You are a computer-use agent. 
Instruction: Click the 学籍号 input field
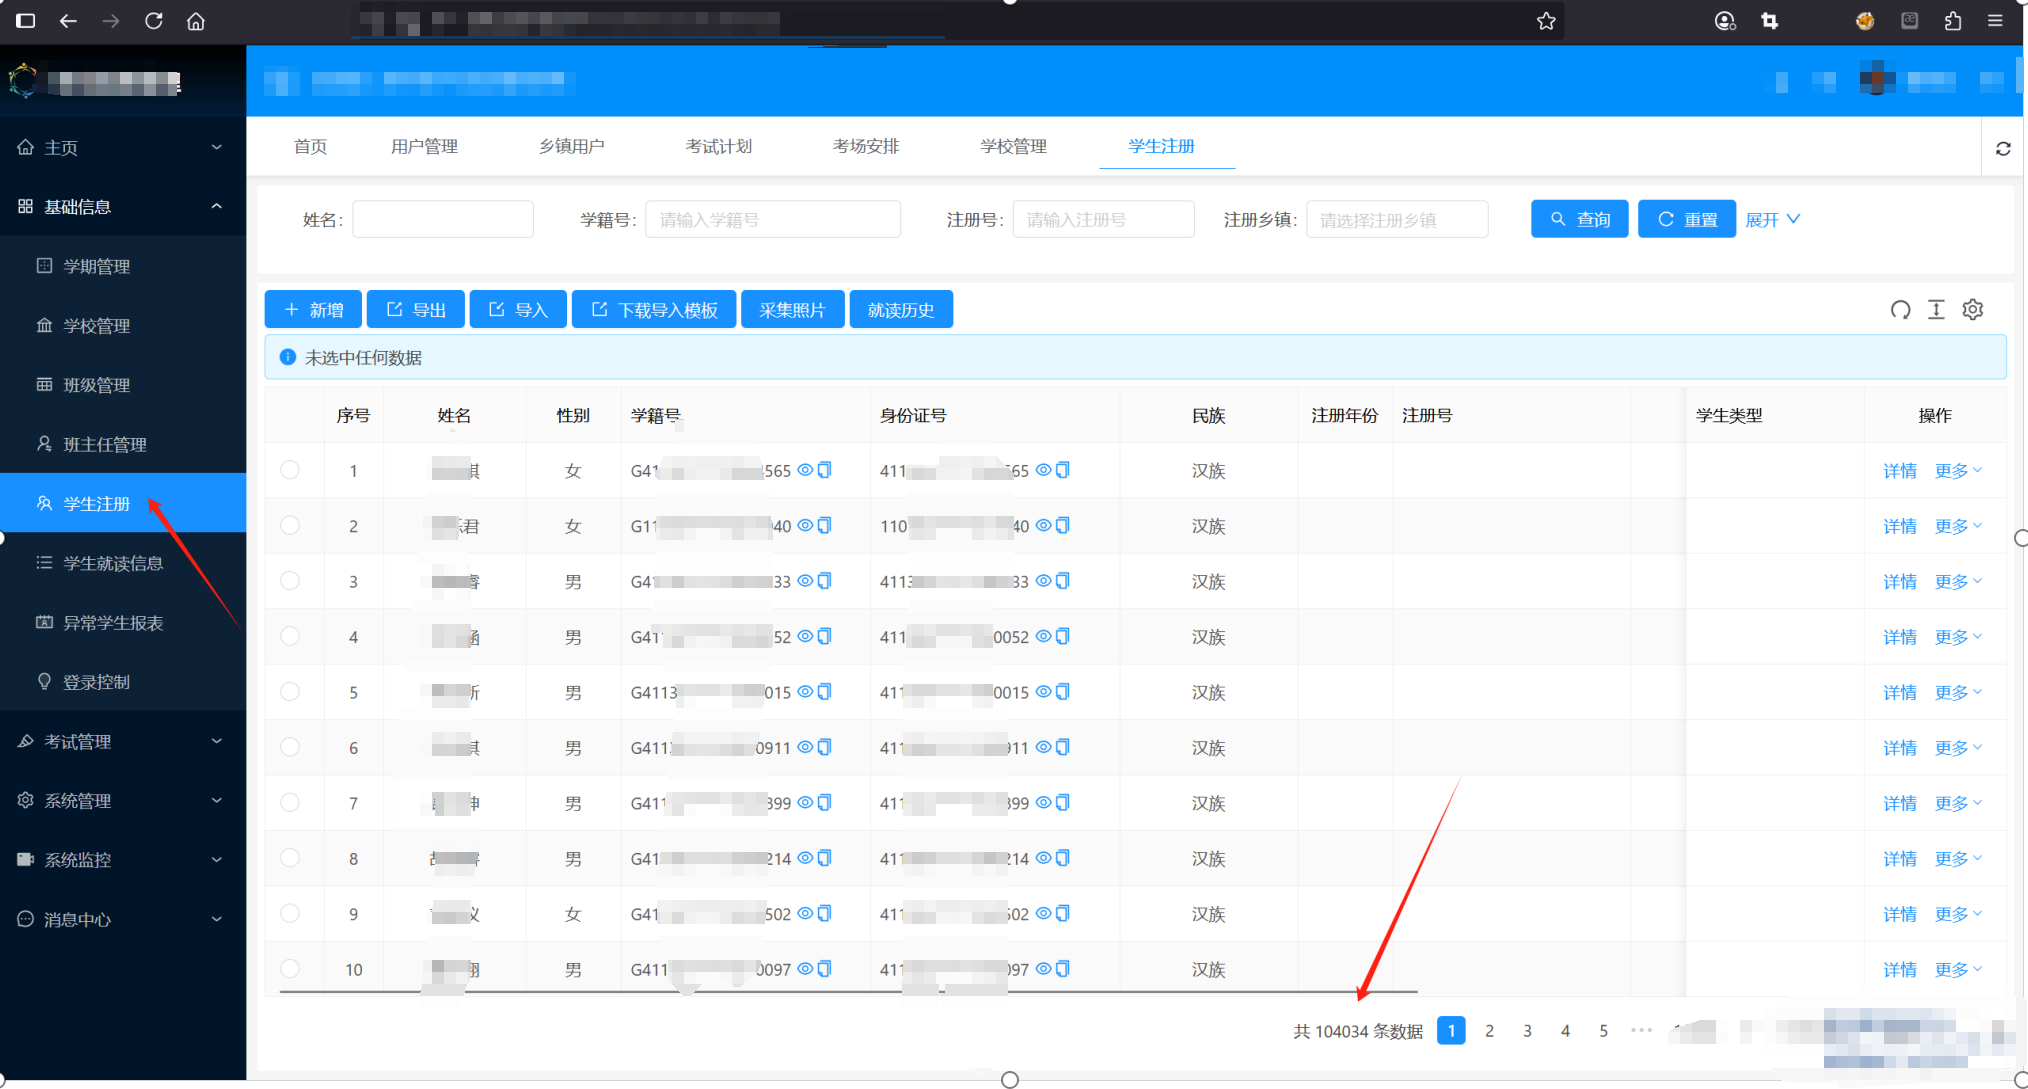(772, 219)
